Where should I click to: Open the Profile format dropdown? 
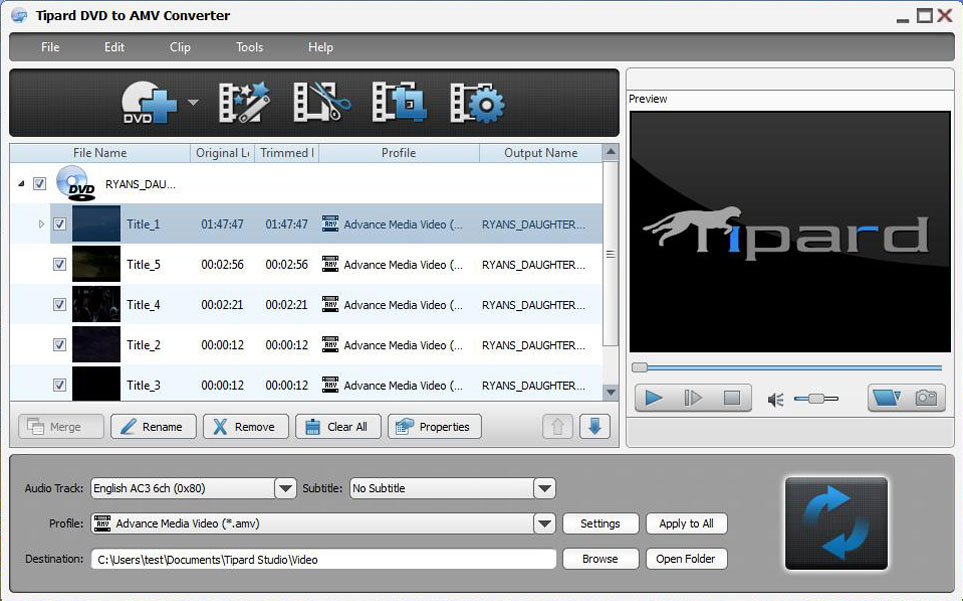544,523
